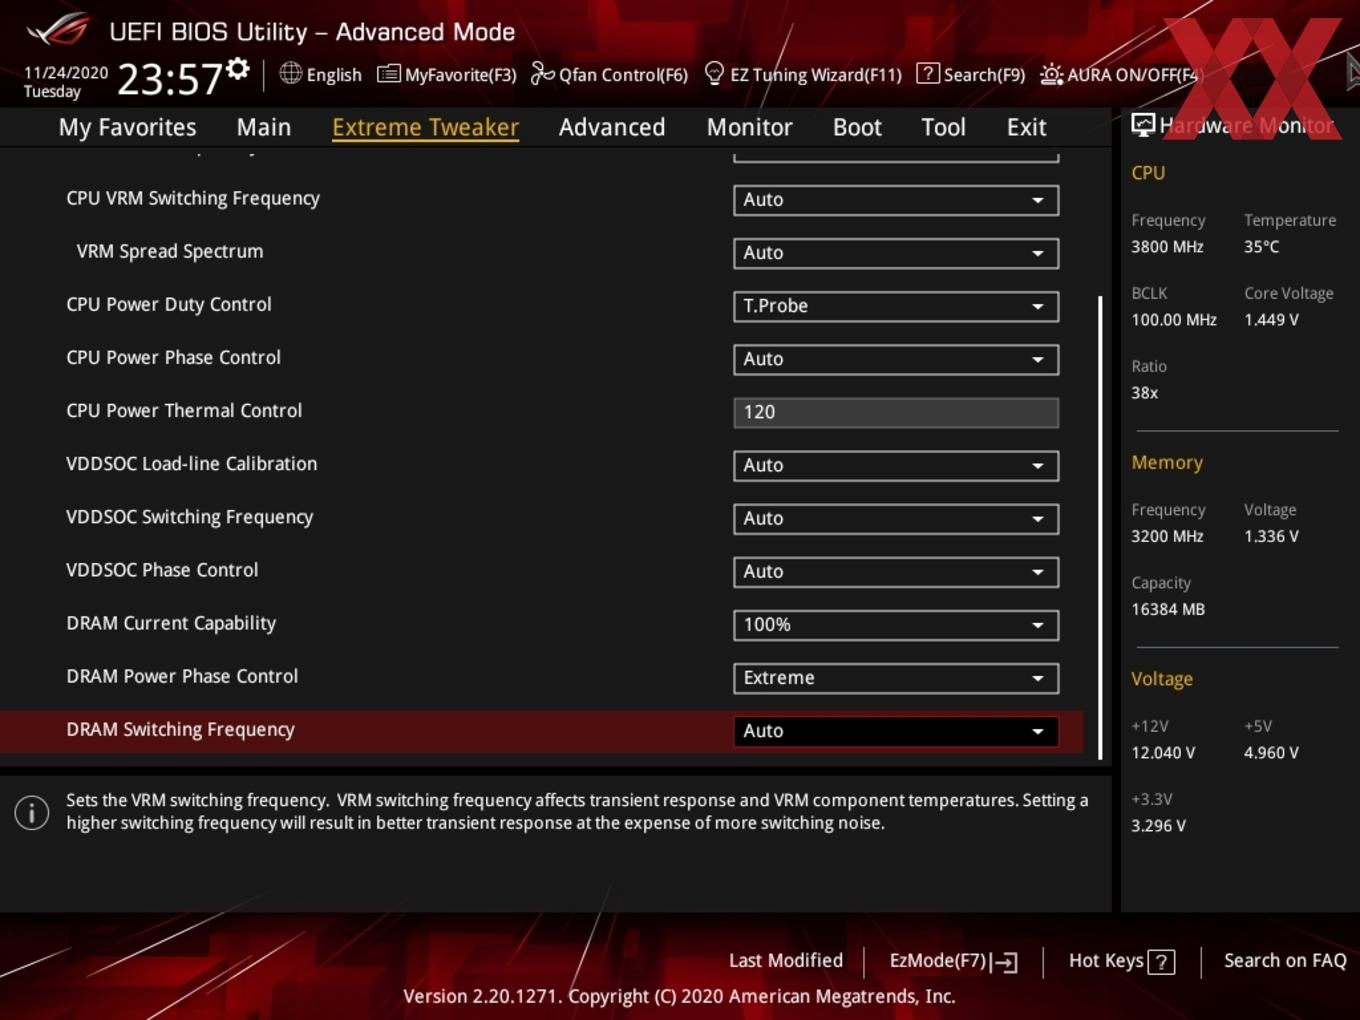1360x1020 pixels.
Task: Open DRAM Power Phase Control Extreme dropdown
Action: click(x=896, y=678)
